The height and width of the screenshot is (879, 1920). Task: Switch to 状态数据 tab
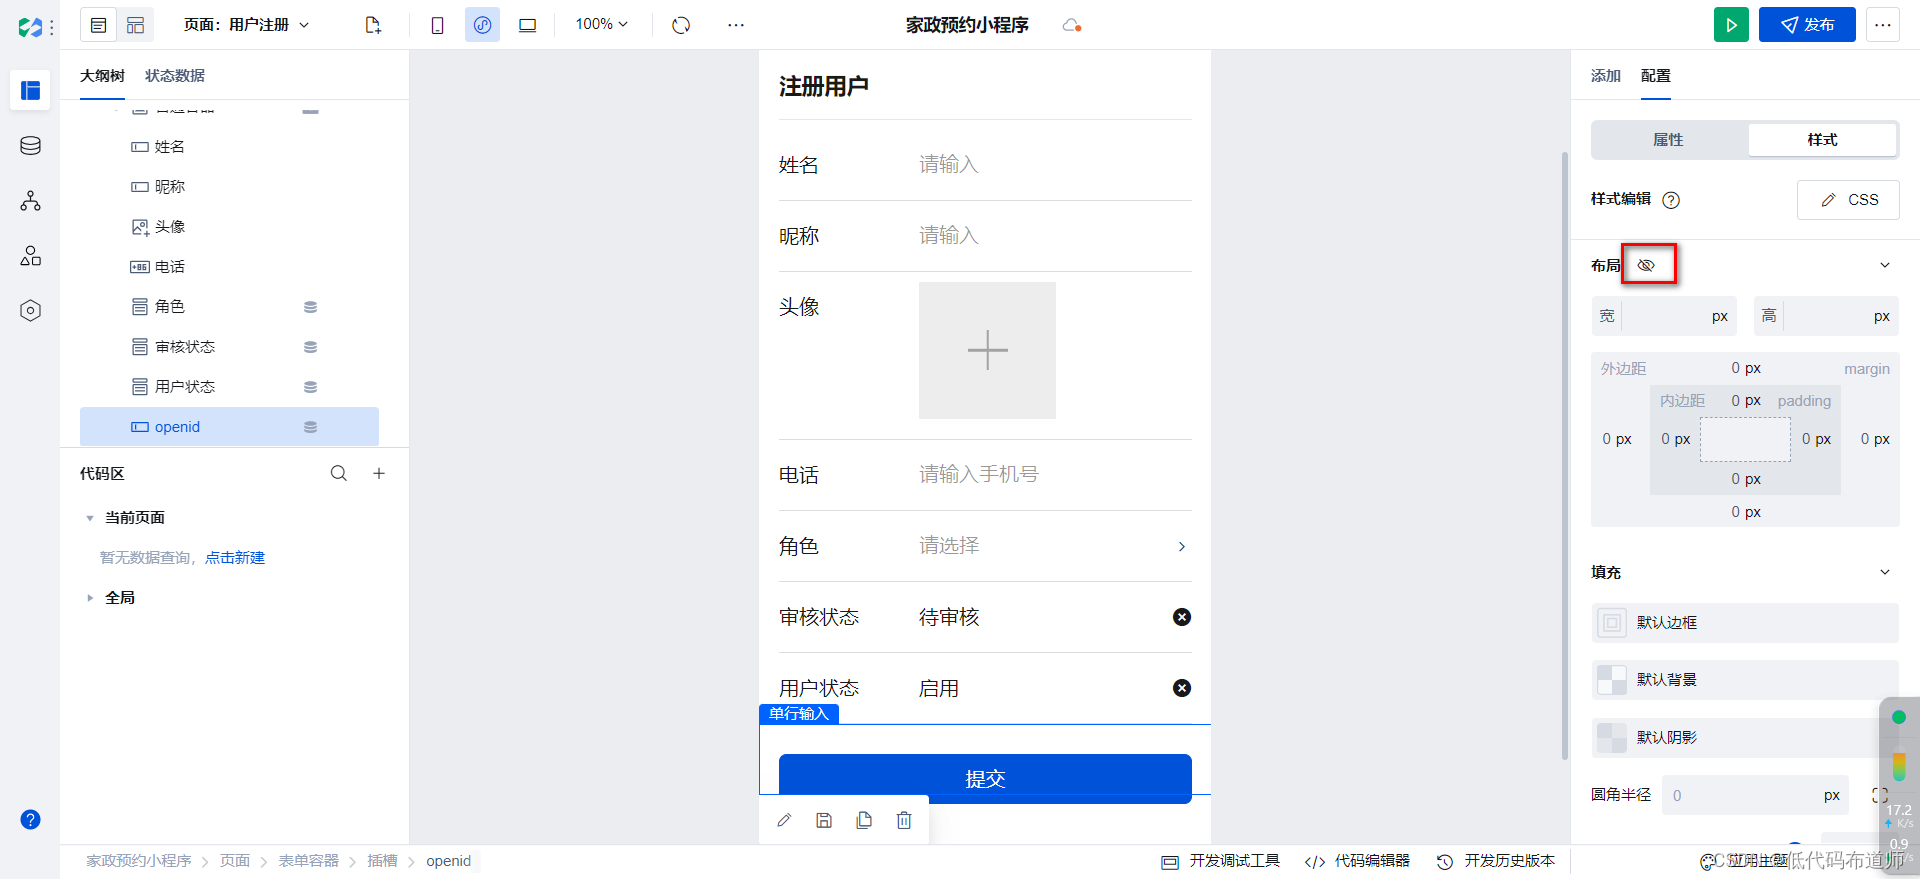click(x=175, y=76)
